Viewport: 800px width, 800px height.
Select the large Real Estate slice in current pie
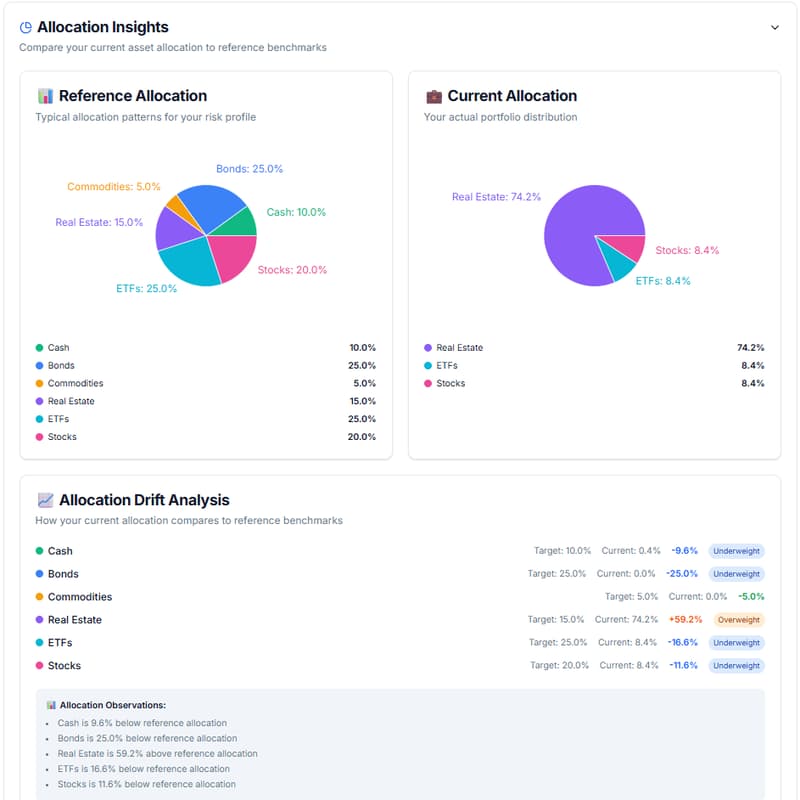[x=580, y=225]
